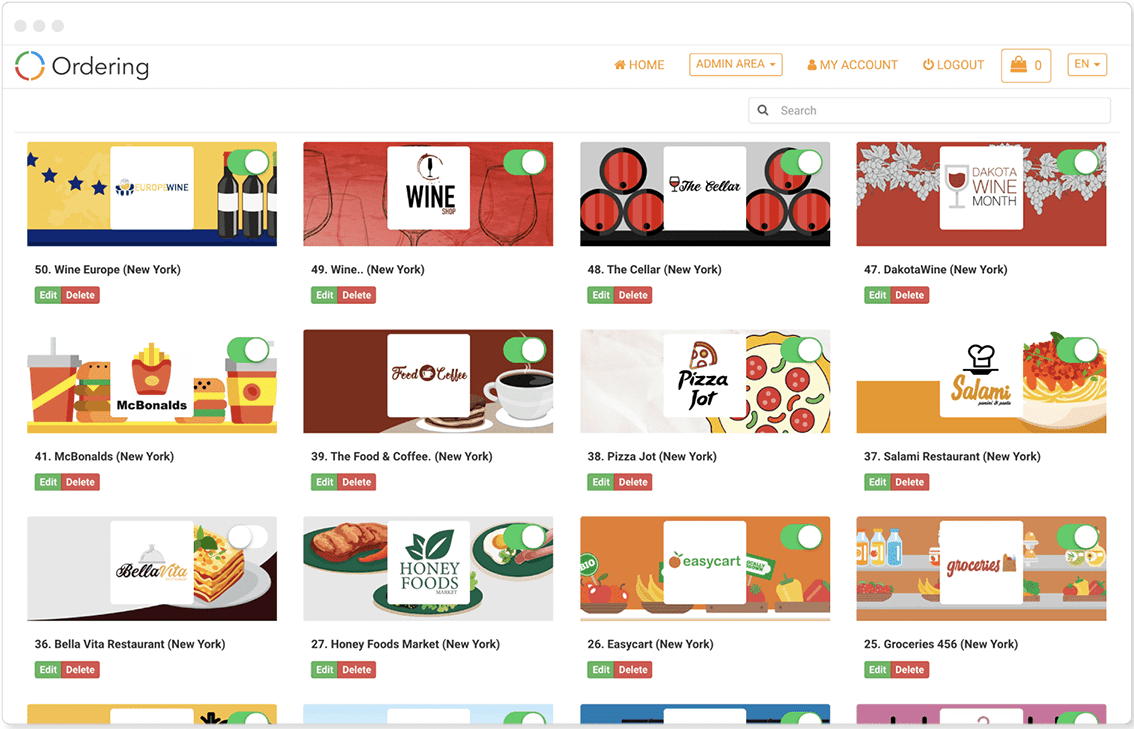Open the DakotaWine banner thumbnail
This screenshot has height=729, width=1134.
pyautogui.click(x=981, y=194)
